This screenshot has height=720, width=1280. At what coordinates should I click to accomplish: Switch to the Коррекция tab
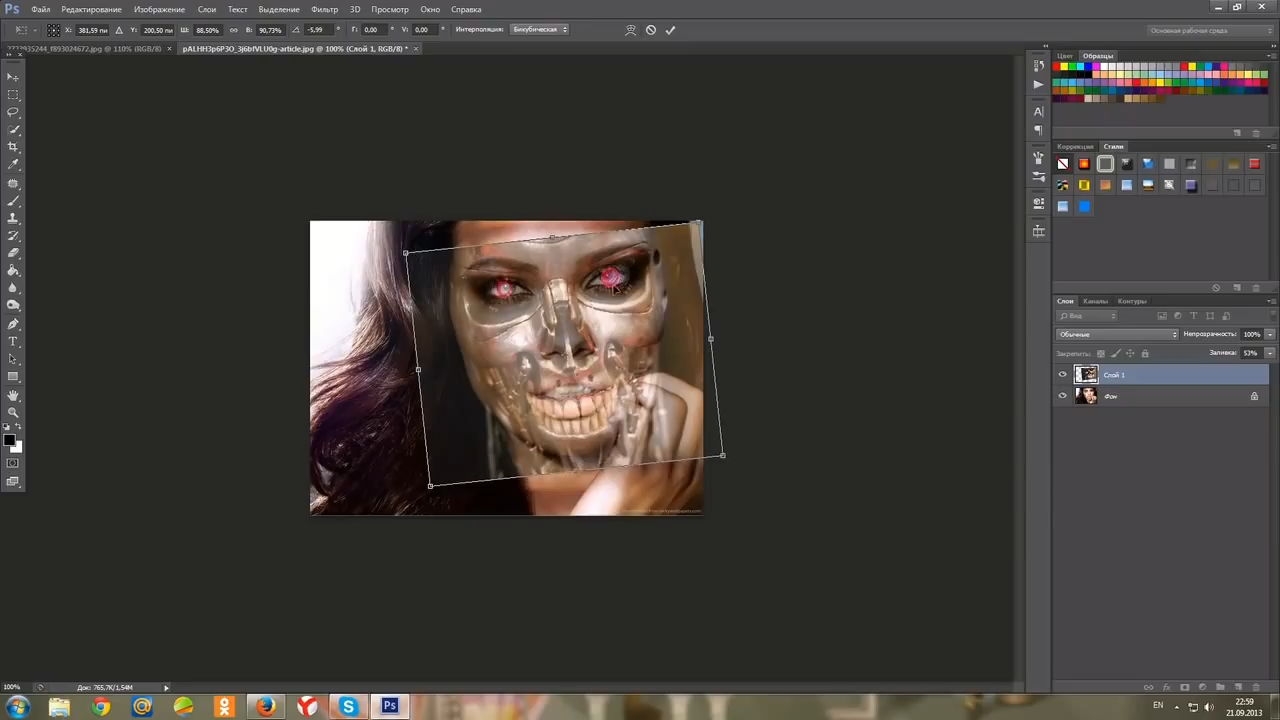1075,147
